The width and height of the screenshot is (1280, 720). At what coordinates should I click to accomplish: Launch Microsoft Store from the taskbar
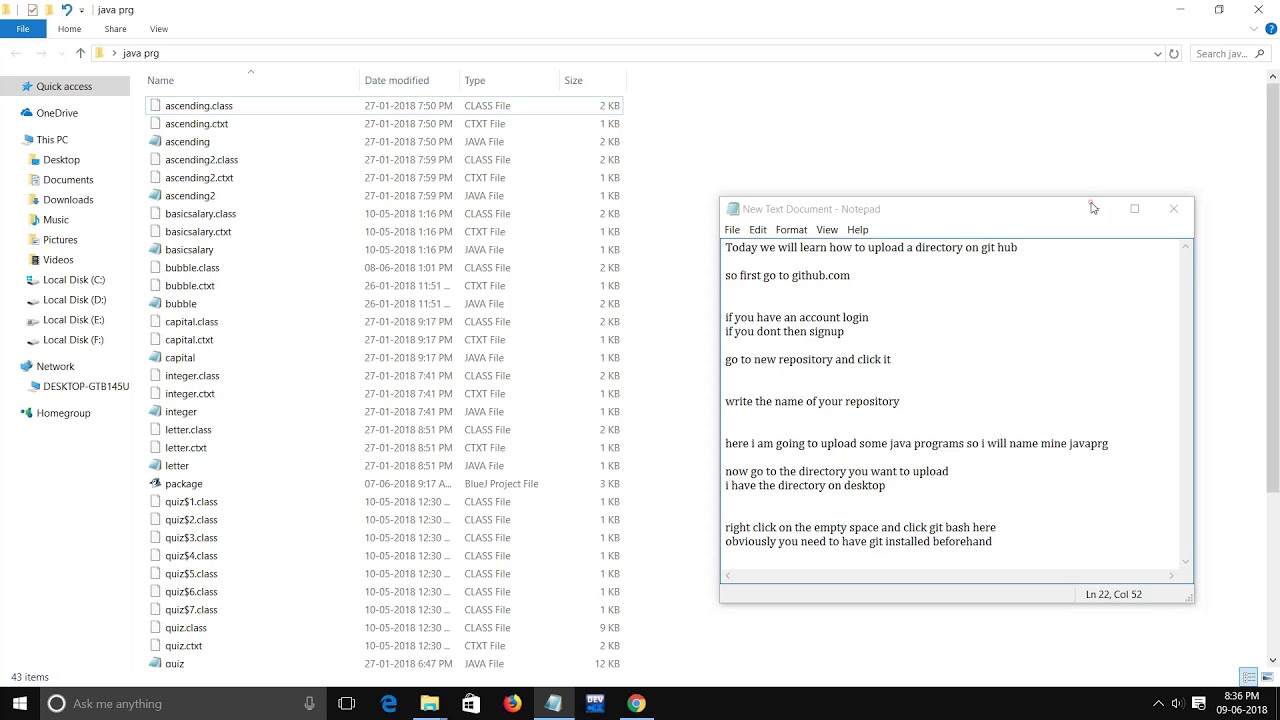tap(470, 703)
